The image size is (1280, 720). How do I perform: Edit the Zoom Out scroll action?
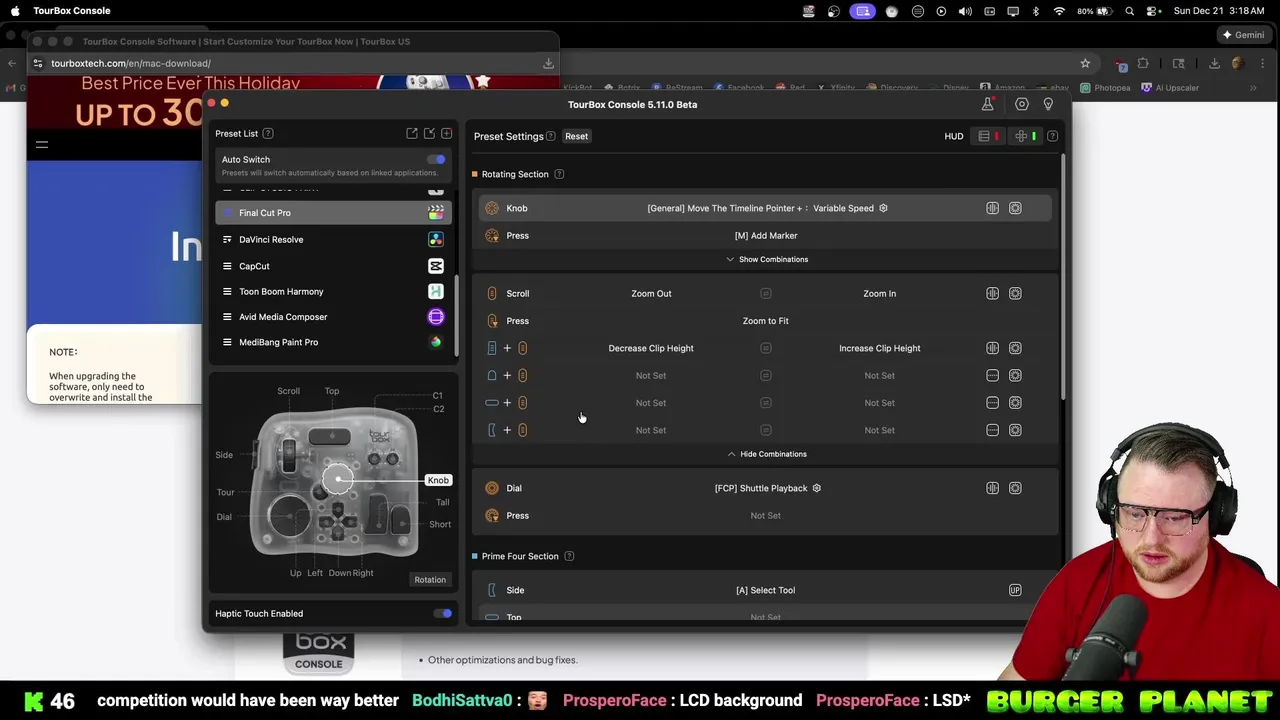(x=651, y=293)
